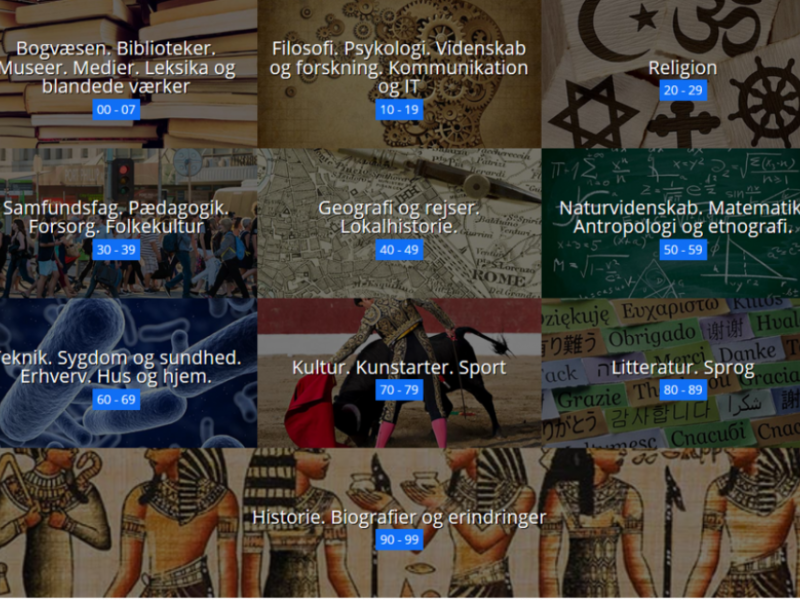Click the 90 - 99 badge

pyautogui.click(x=399, y=540)
